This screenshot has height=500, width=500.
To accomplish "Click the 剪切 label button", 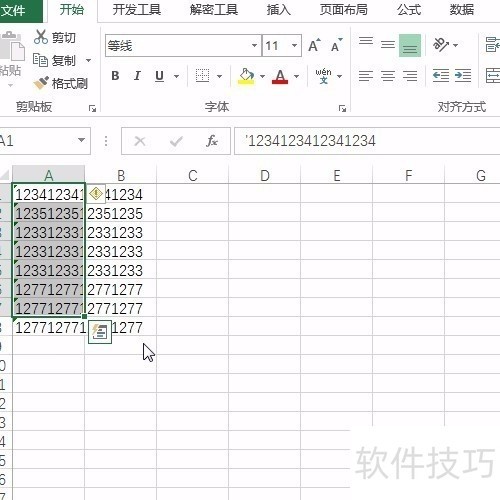I will (64, 37).
